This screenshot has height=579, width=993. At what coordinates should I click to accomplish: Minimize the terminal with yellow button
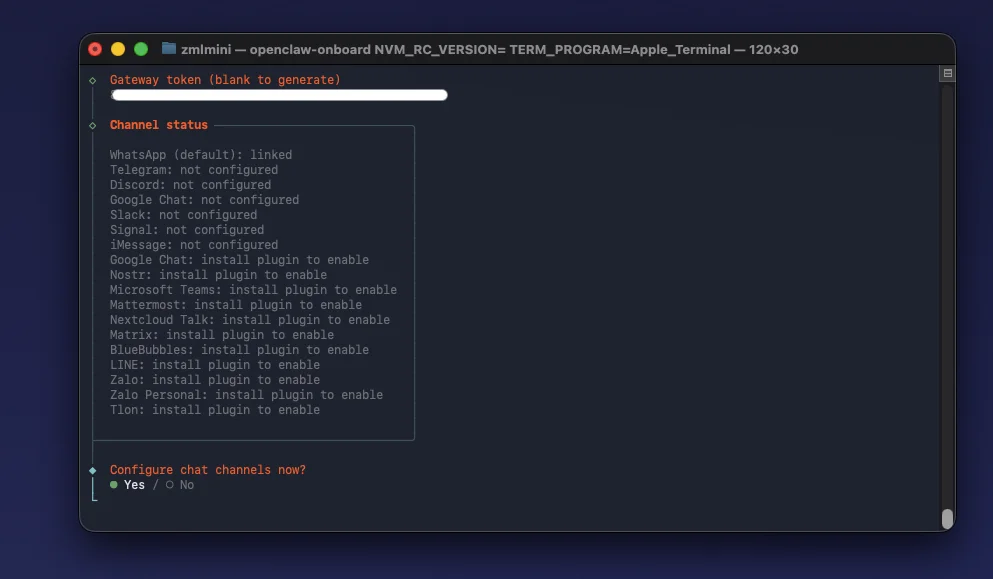[x=118, y=49]
